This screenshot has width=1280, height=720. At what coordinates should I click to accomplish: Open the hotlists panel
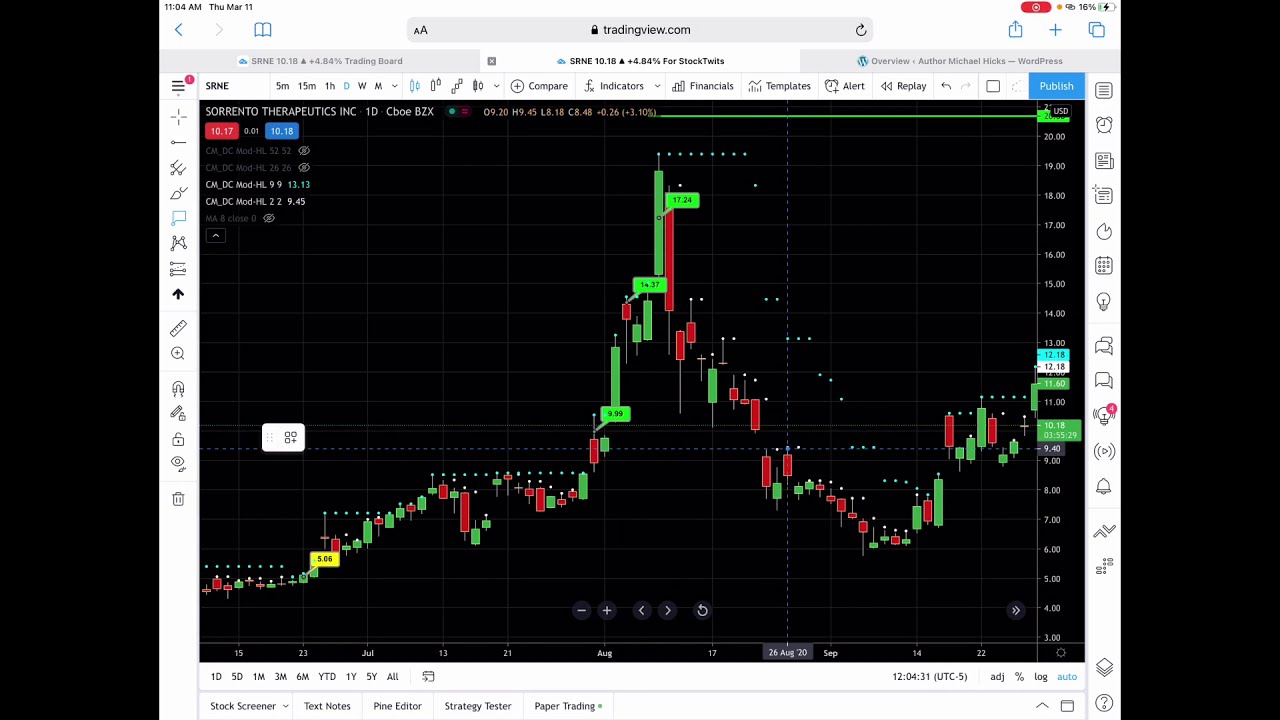(1104, 231)
